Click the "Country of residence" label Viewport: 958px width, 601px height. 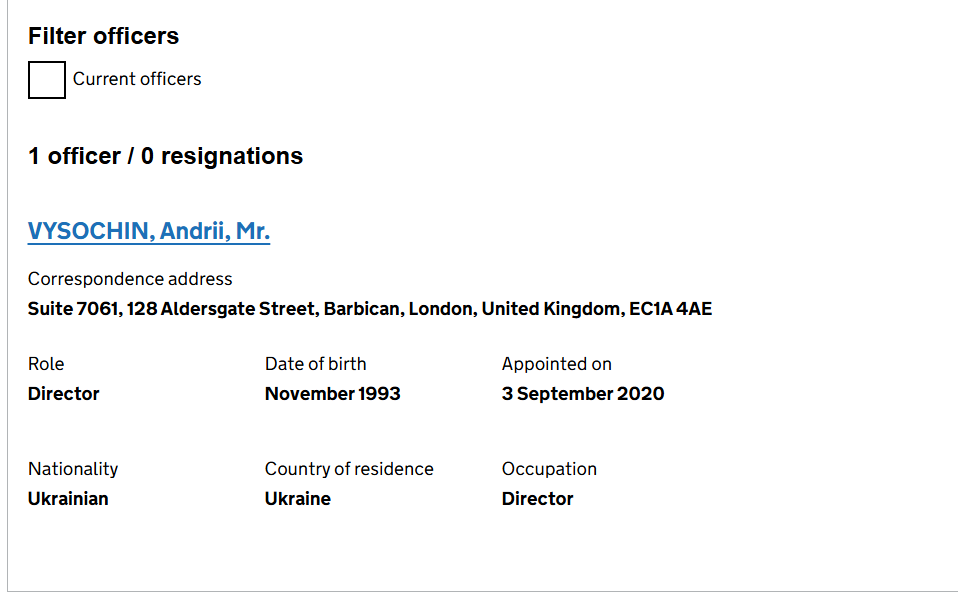(349, 469)
